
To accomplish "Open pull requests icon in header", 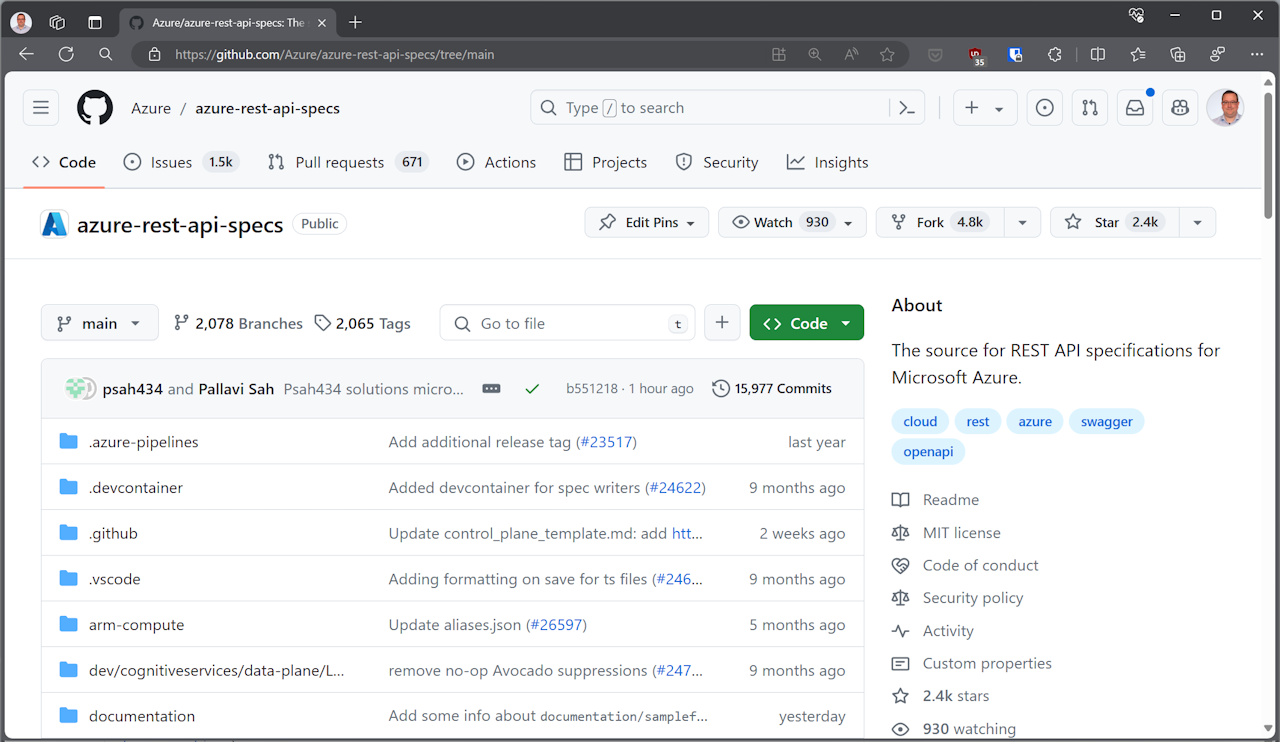I will (x=1090, y=108).
